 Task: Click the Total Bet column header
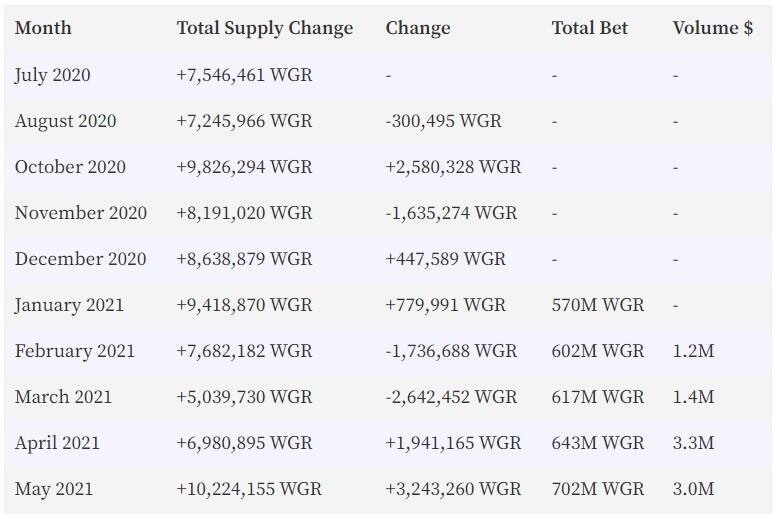point(589,28)
